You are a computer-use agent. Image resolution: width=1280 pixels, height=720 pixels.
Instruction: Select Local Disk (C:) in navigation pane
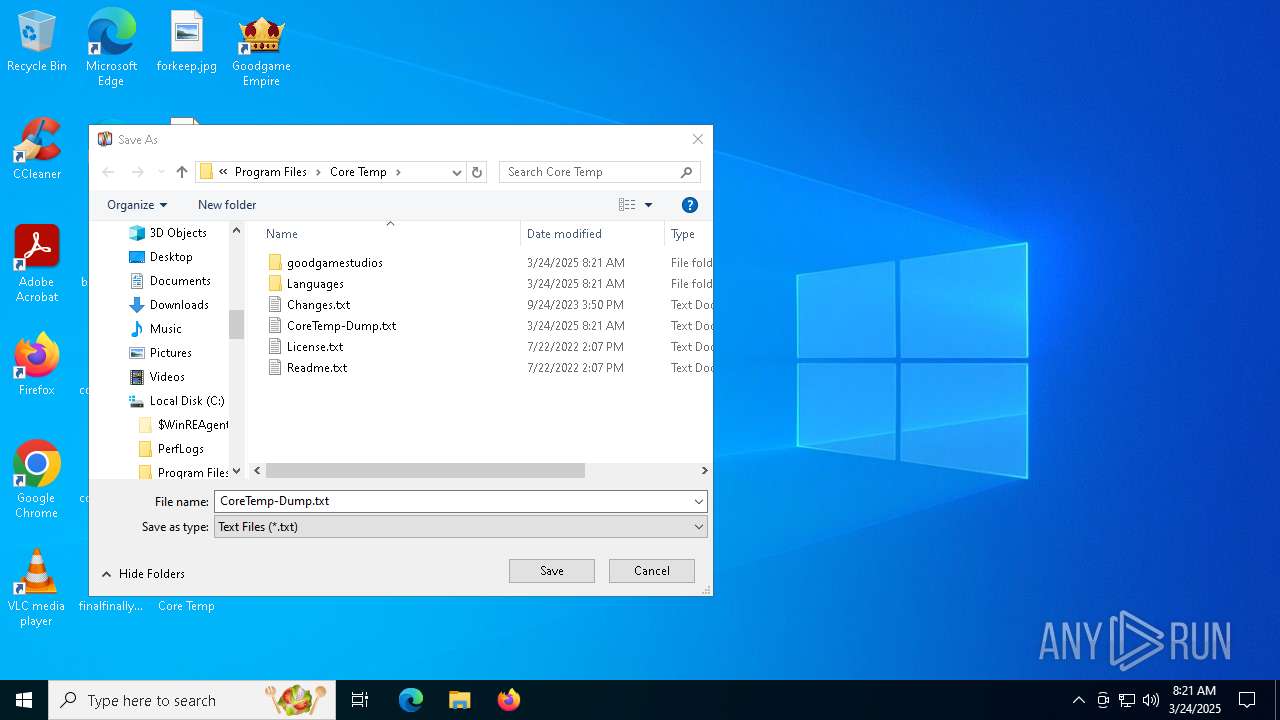pos(176,401)
